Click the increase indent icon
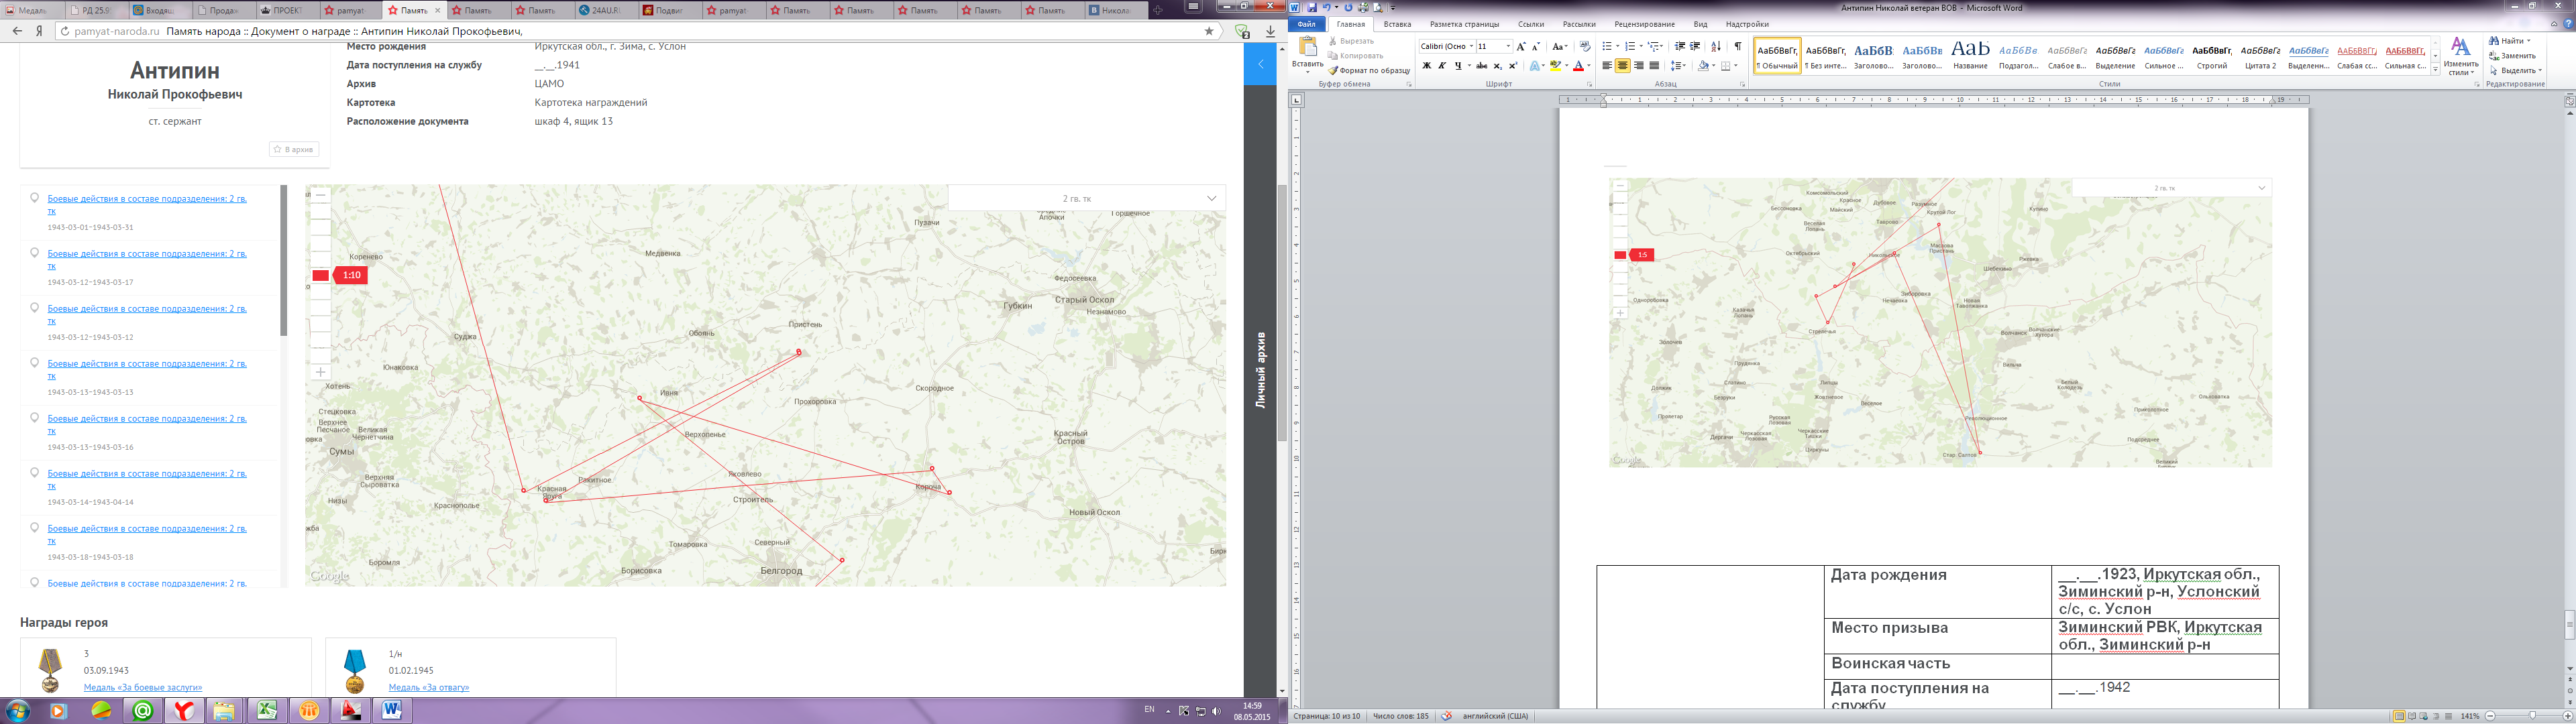The image size is (2576, 724). click(1695, 46)
